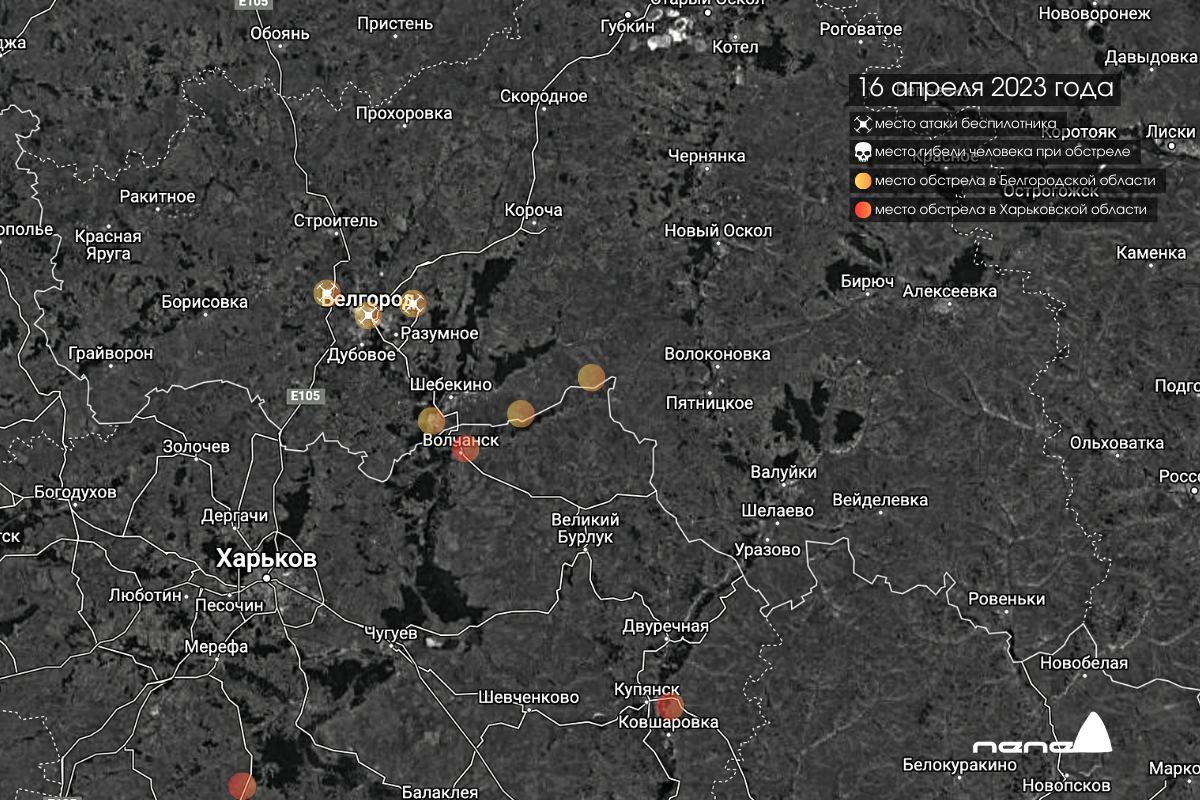
Task: Click the Новый Оскол label
Action: click(718, 231)
